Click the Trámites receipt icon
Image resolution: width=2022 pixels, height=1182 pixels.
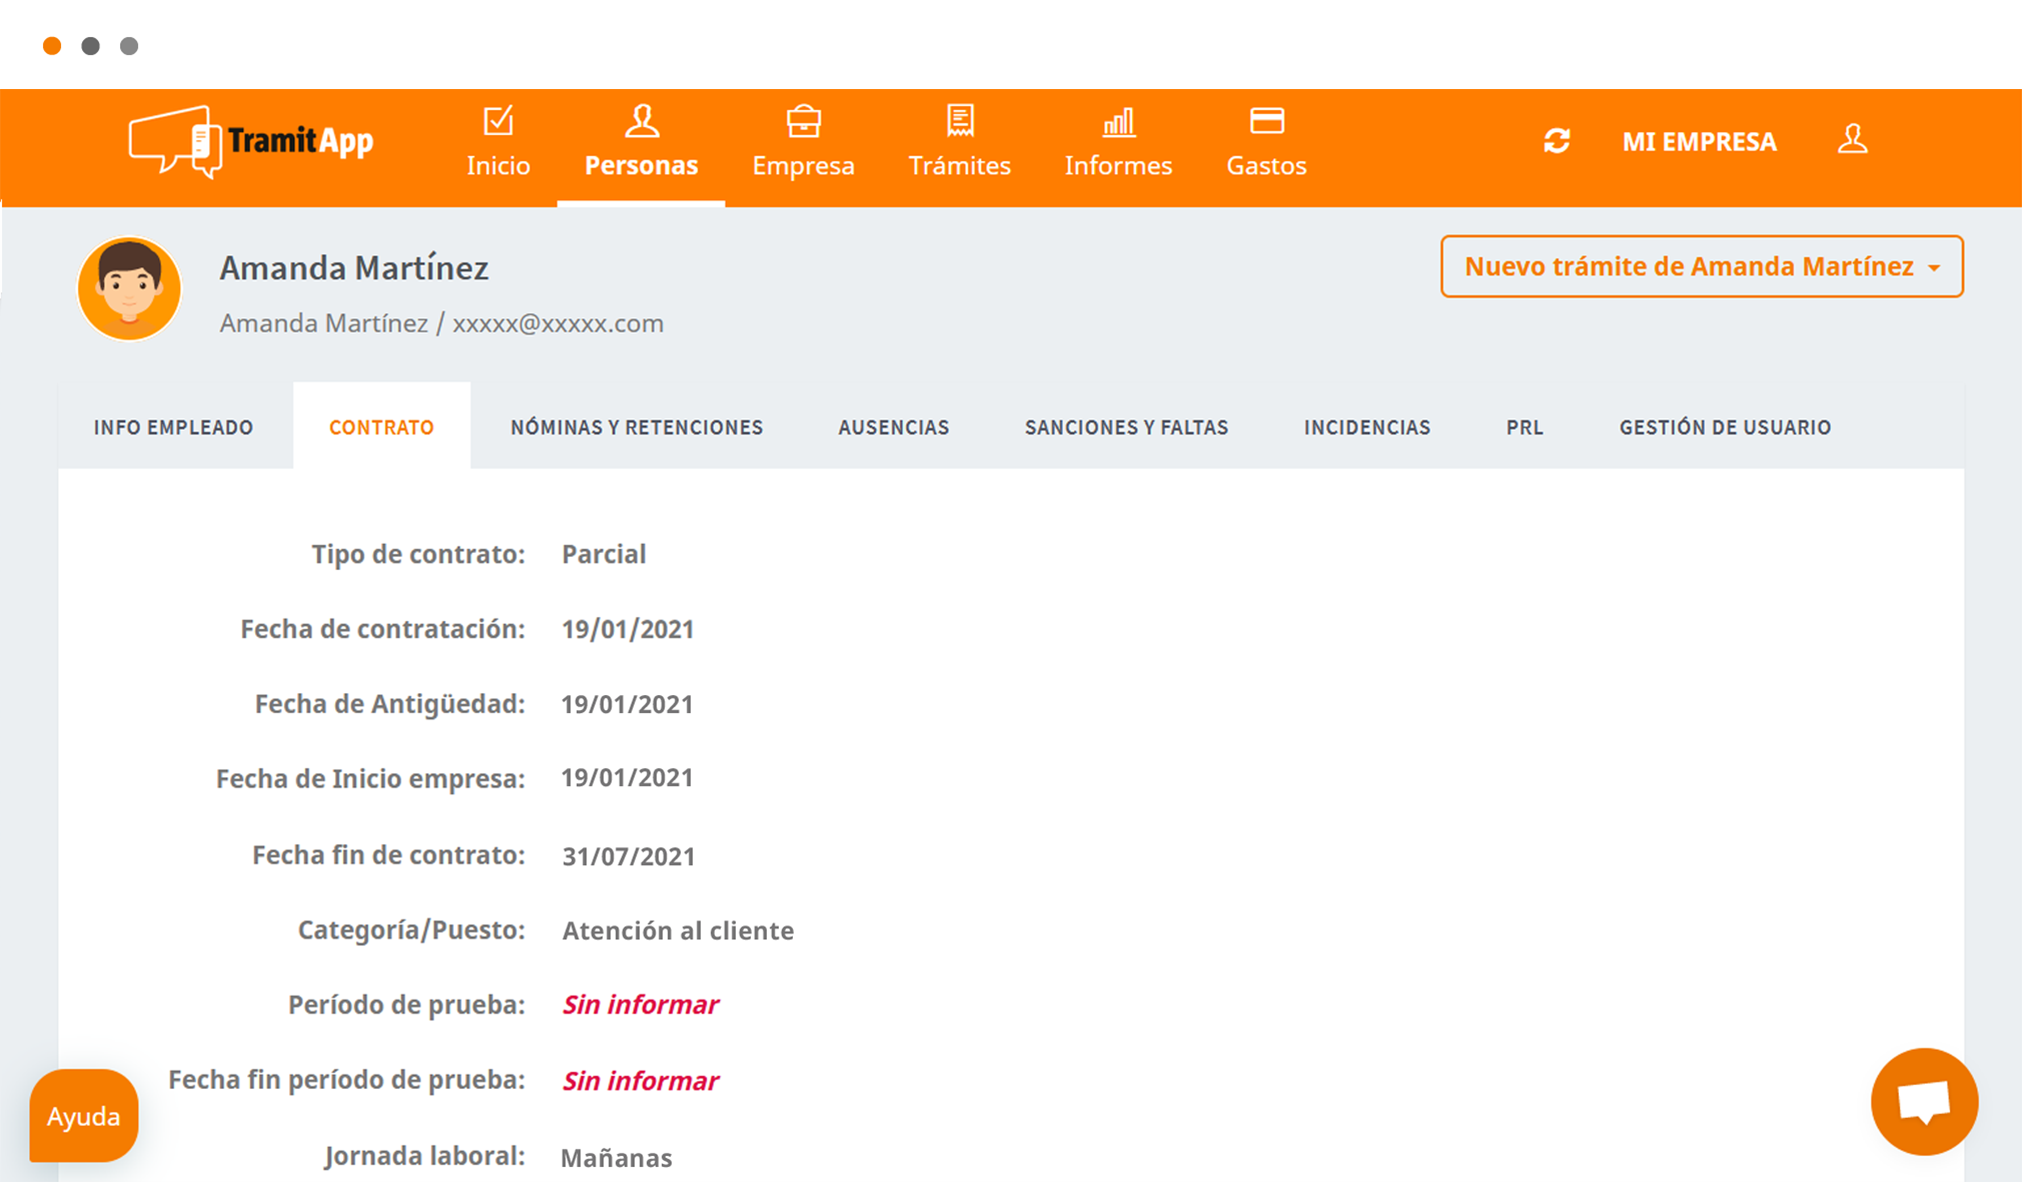click(960, 121)
